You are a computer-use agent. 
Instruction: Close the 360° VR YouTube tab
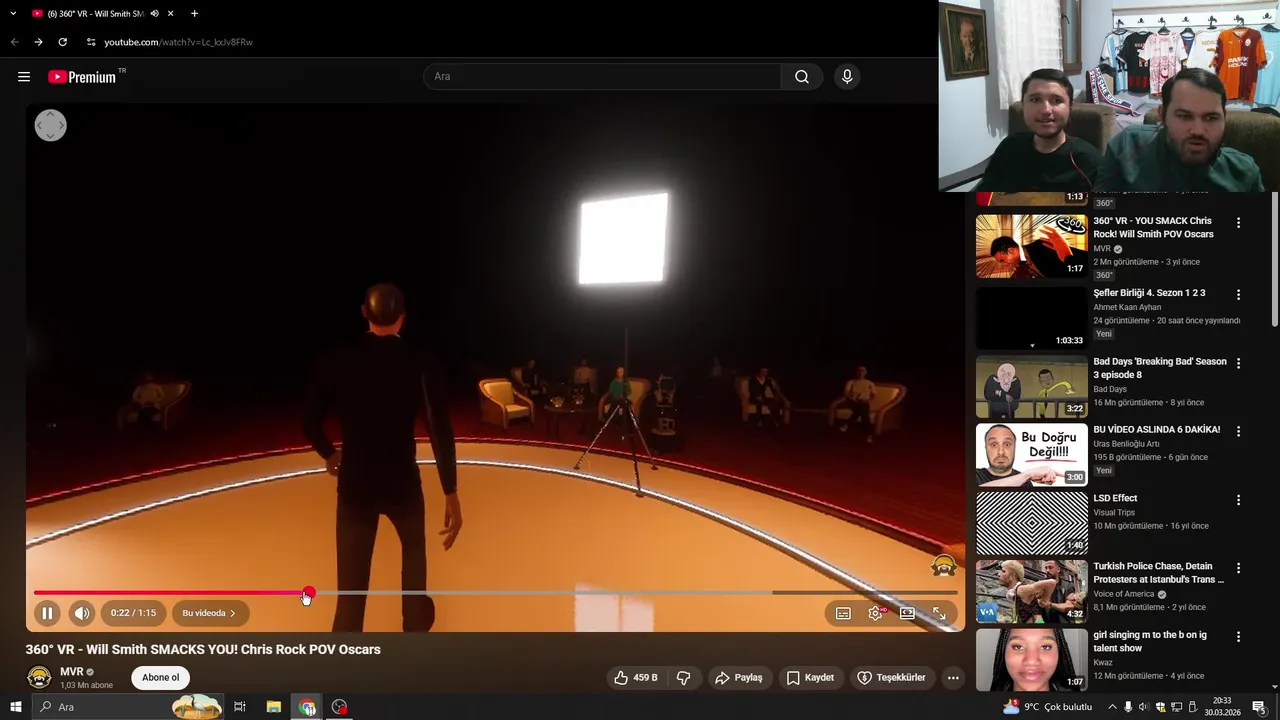pos(171,14)
